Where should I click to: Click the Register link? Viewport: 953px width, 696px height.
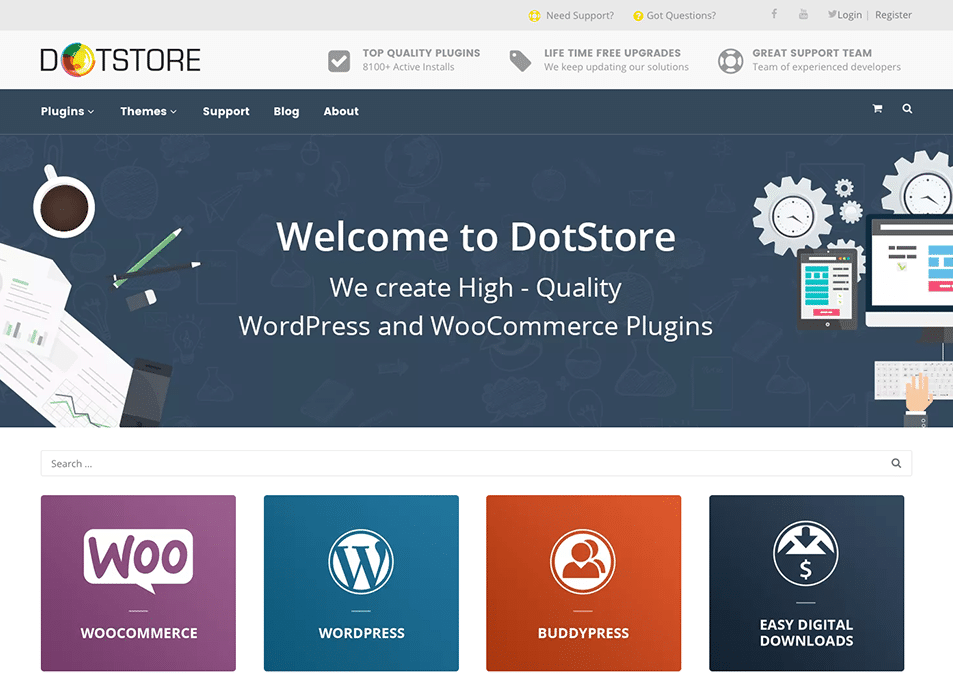893,14
